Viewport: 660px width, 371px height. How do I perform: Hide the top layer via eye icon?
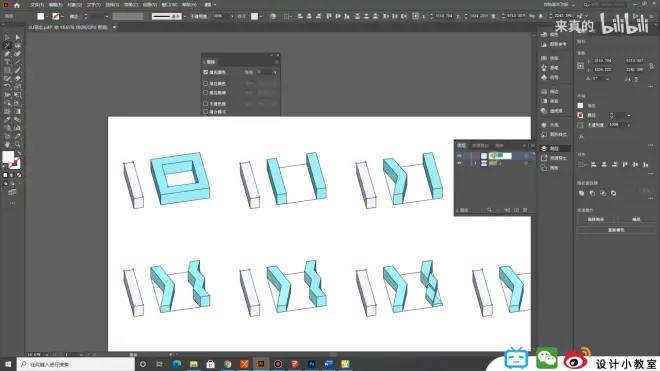(x=459, y=156)
